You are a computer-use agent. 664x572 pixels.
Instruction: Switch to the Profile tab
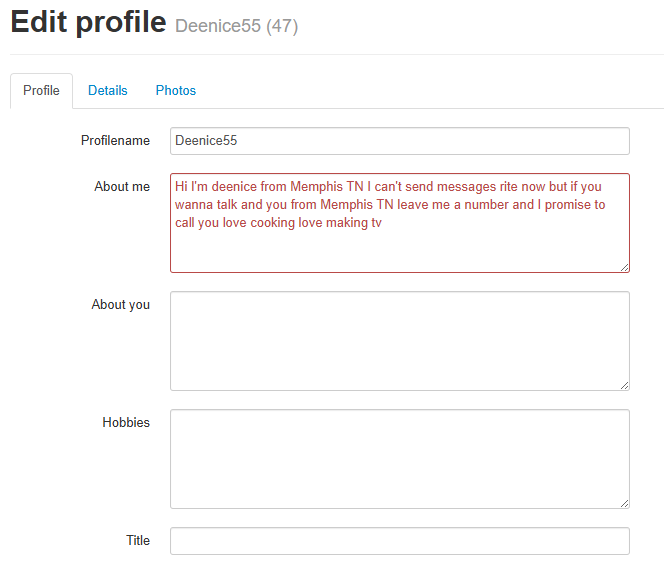coord(41,90)
